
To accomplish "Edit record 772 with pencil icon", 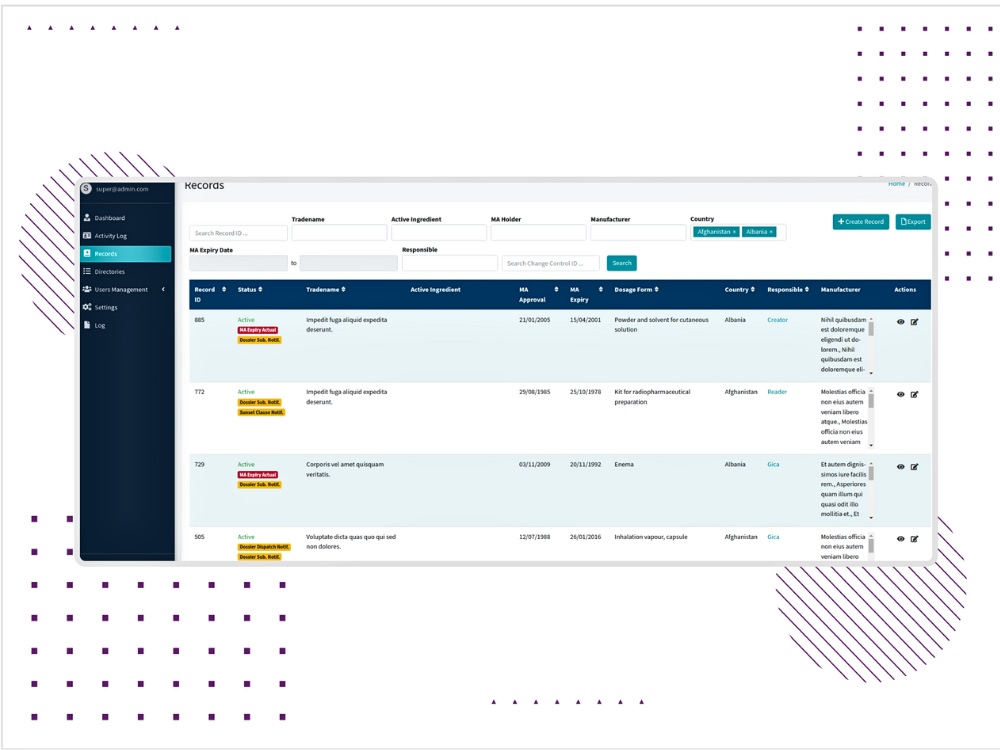I will pos(915,394).
